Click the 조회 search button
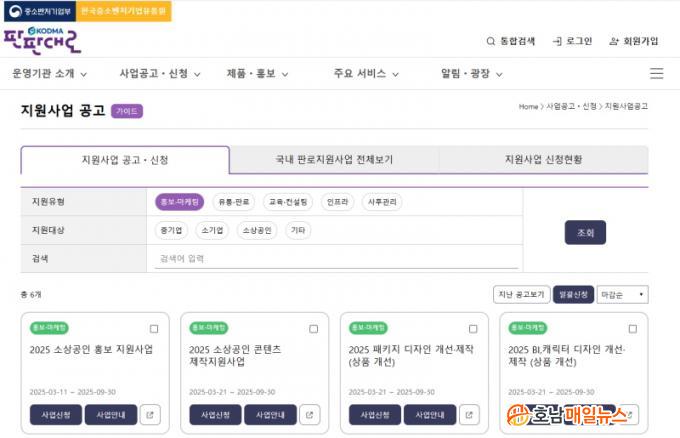This screenshot has width=680, height=438. click(x=585, y=232)
